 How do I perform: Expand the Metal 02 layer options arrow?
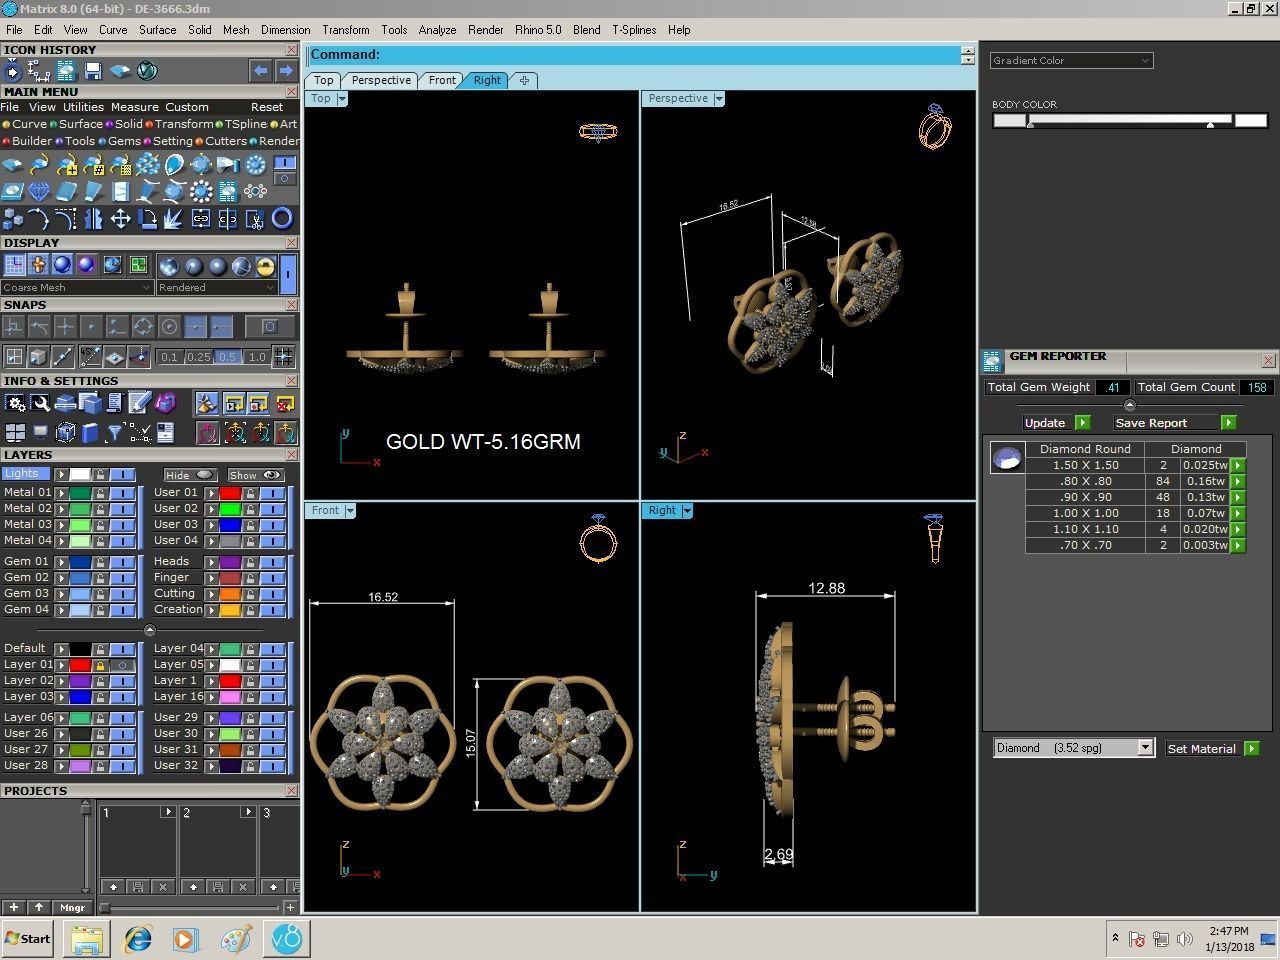(x=62, y=509)
